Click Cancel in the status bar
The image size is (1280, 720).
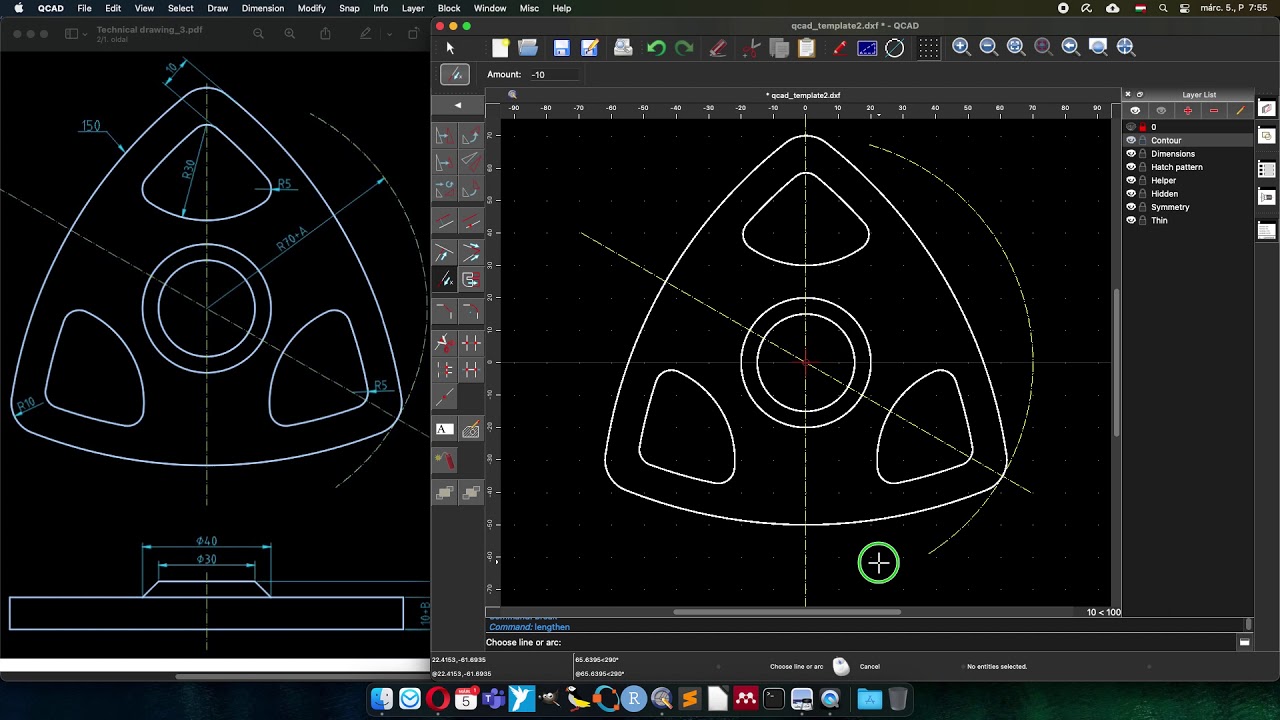click(x=870, y=667)
